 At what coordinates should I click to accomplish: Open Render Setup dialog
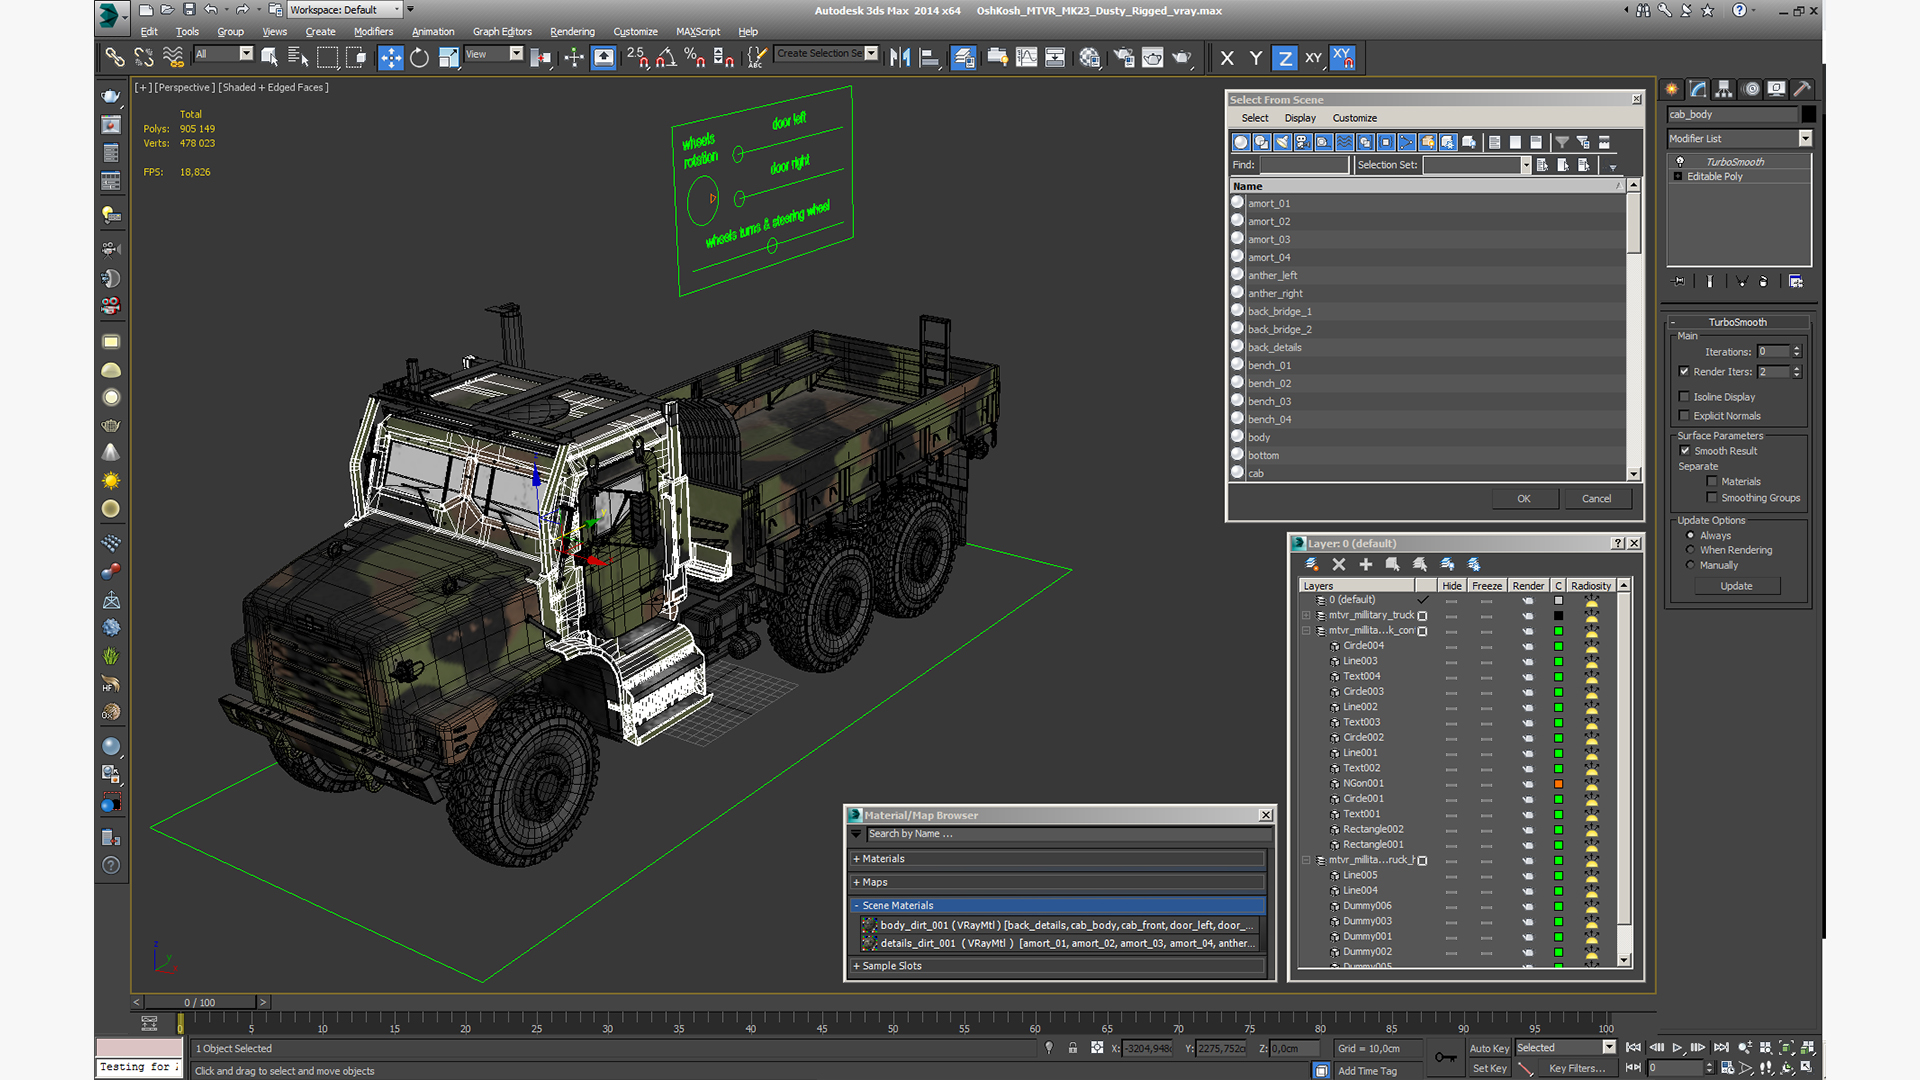tap(1124, 58)
